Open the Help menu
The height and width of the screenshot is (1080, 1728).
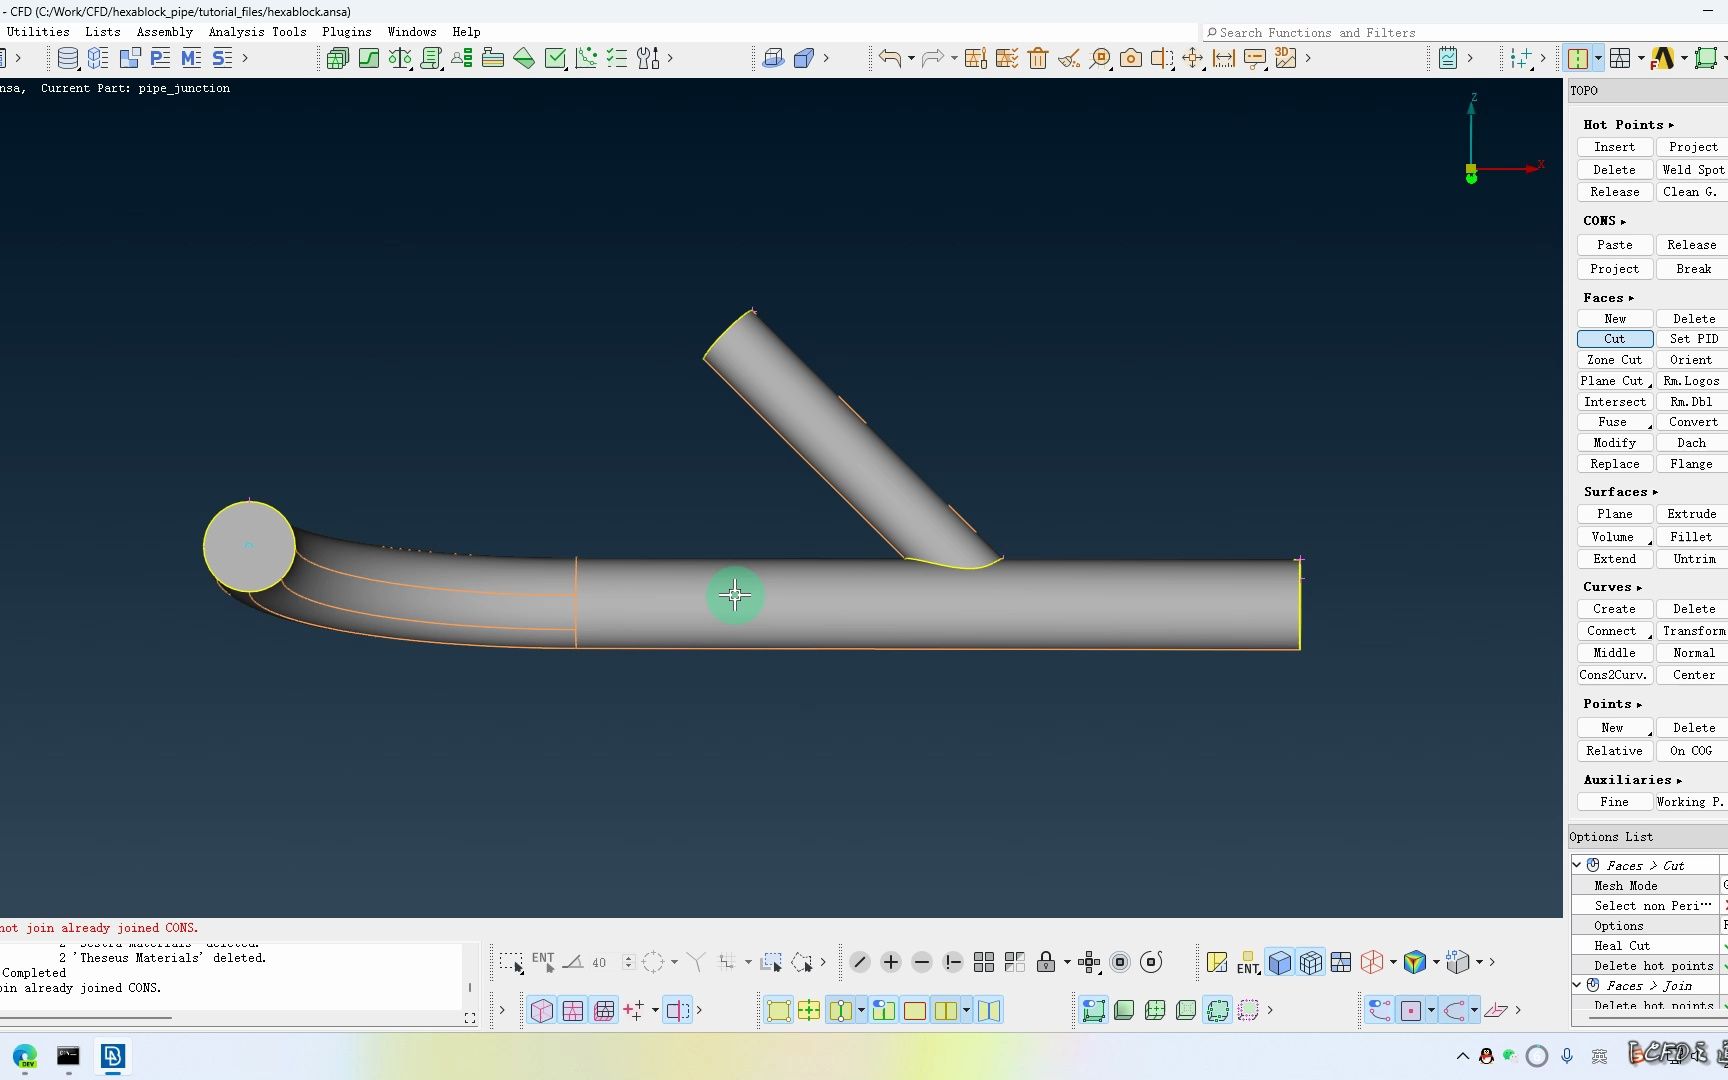coord(466,32)
